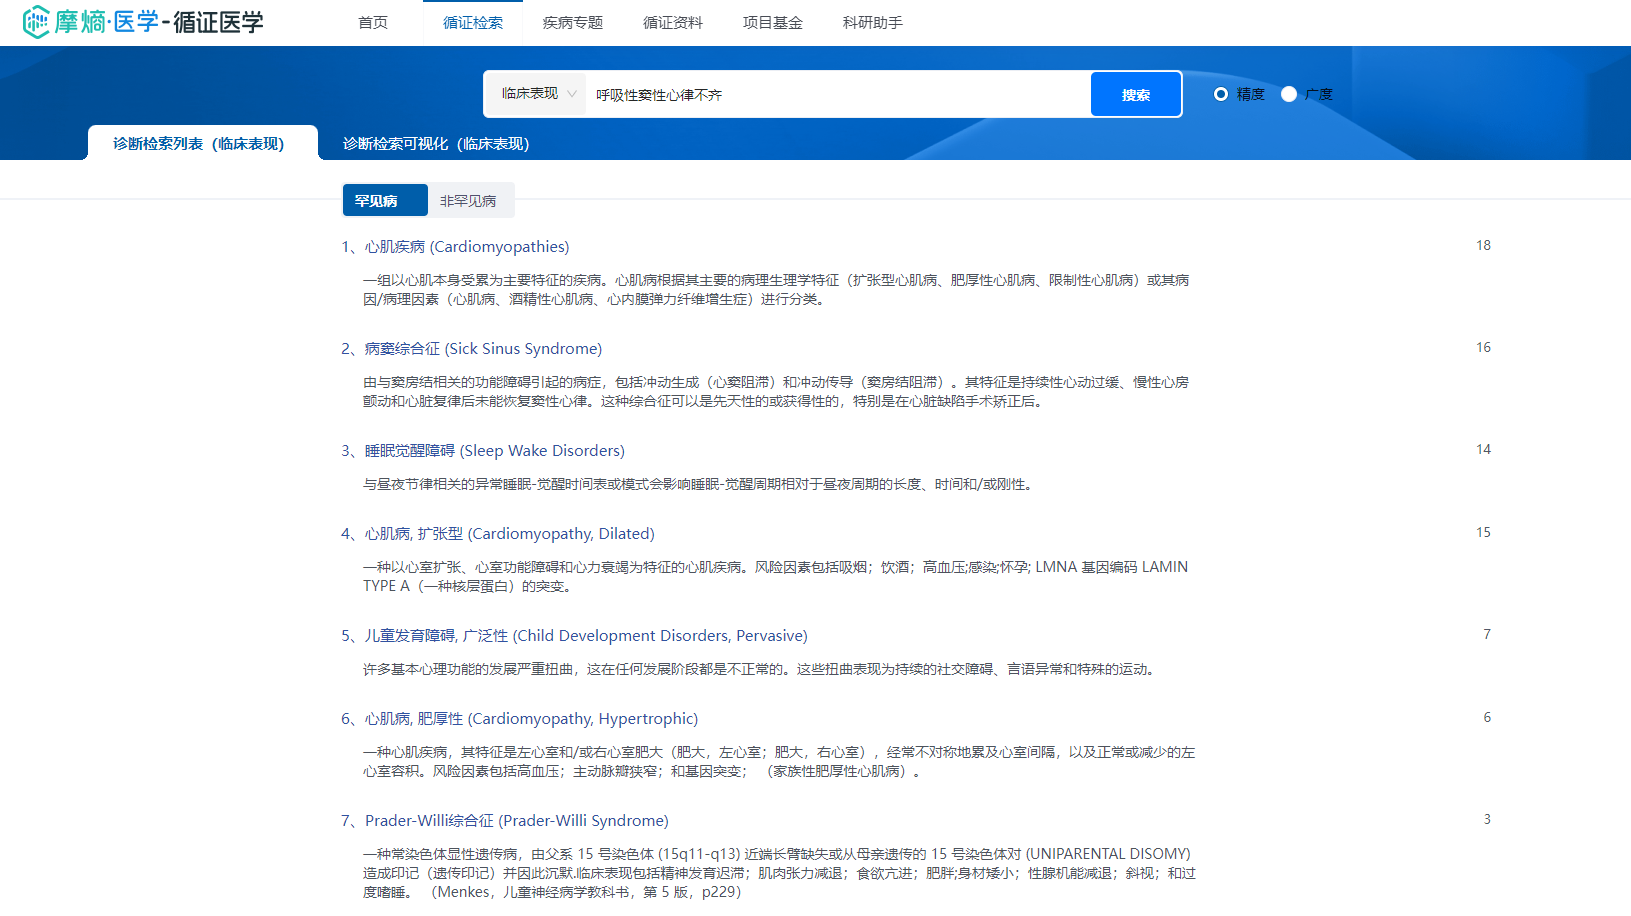The height and width of the screenshot is (916, 1631).
Task: Open the 项目基金 navigation item
Action: point(773,23)
